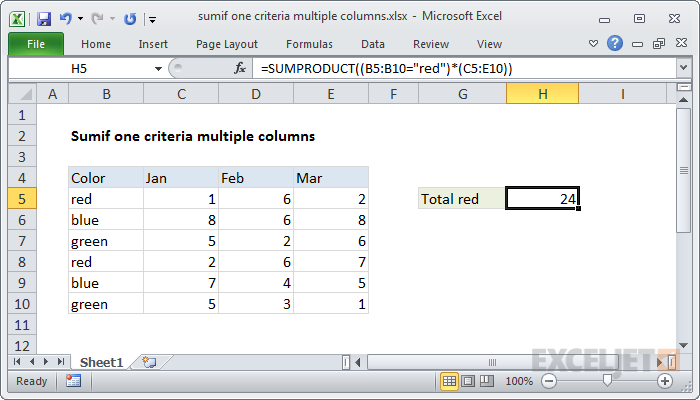Viewport: 700px width, 400px height.
Task: Open the View tab
Action: tap(489, 44)
